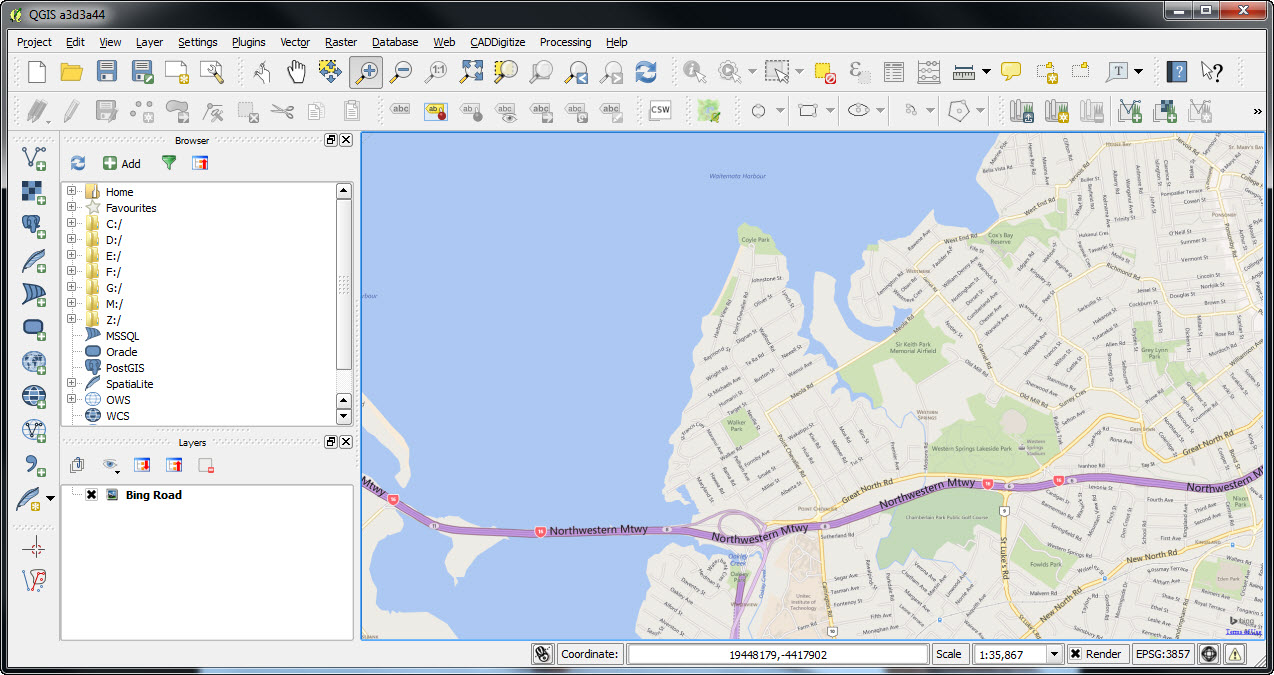Select the Identify Features tool
This screenshot has height=675, width=1274.
pos(692,71)
